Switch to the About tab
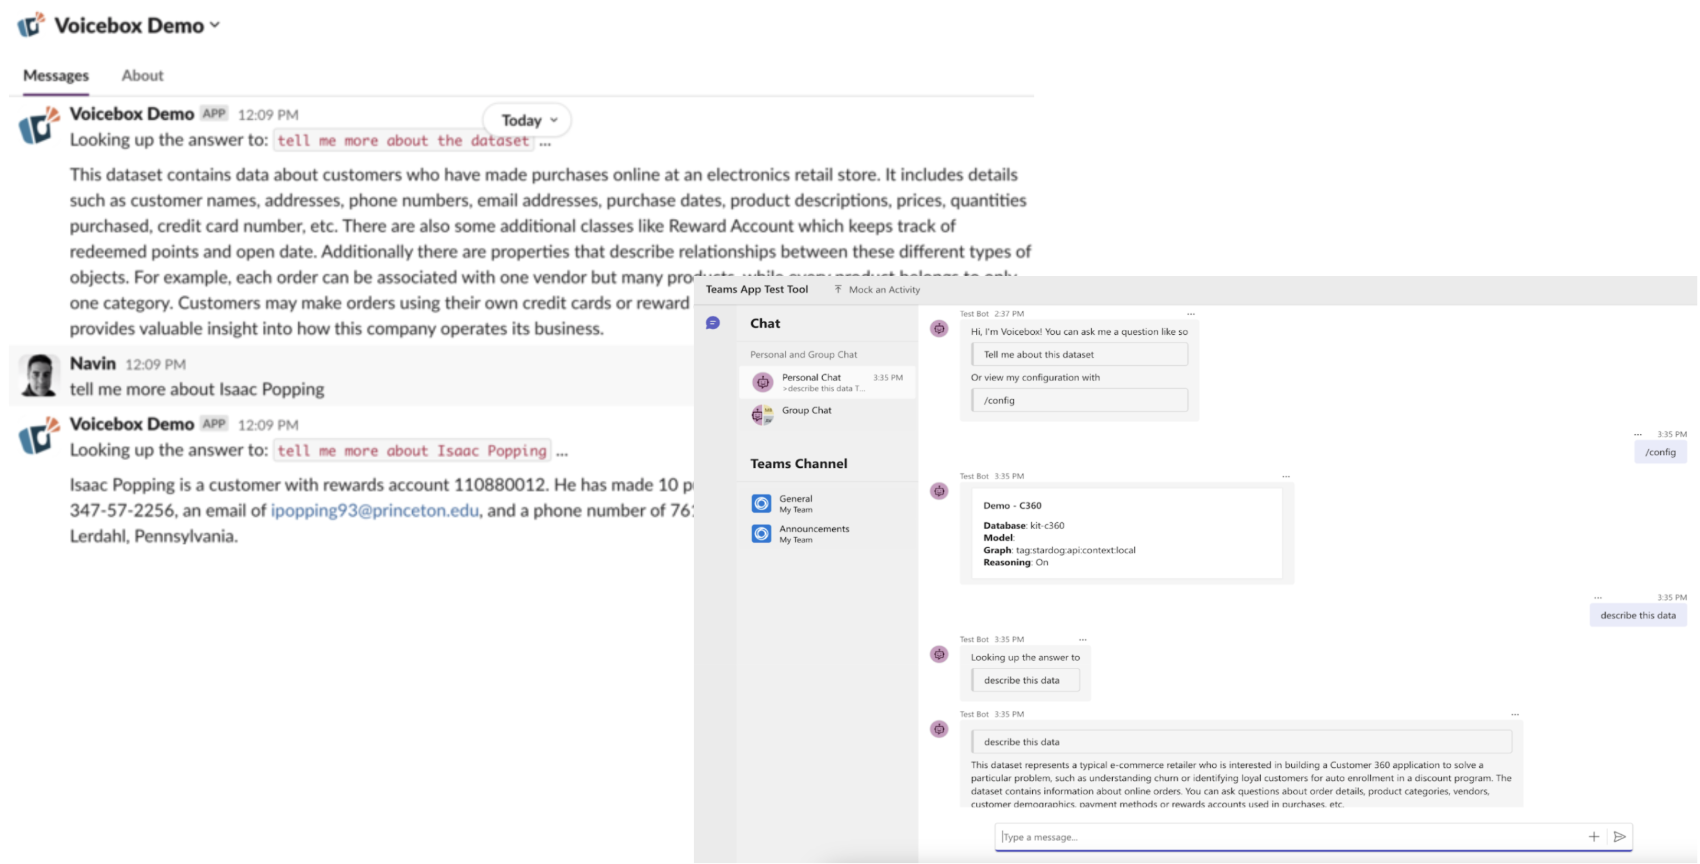Image resolution: width=1700 pixels, height=864 pixels. [x=142, y=75]
